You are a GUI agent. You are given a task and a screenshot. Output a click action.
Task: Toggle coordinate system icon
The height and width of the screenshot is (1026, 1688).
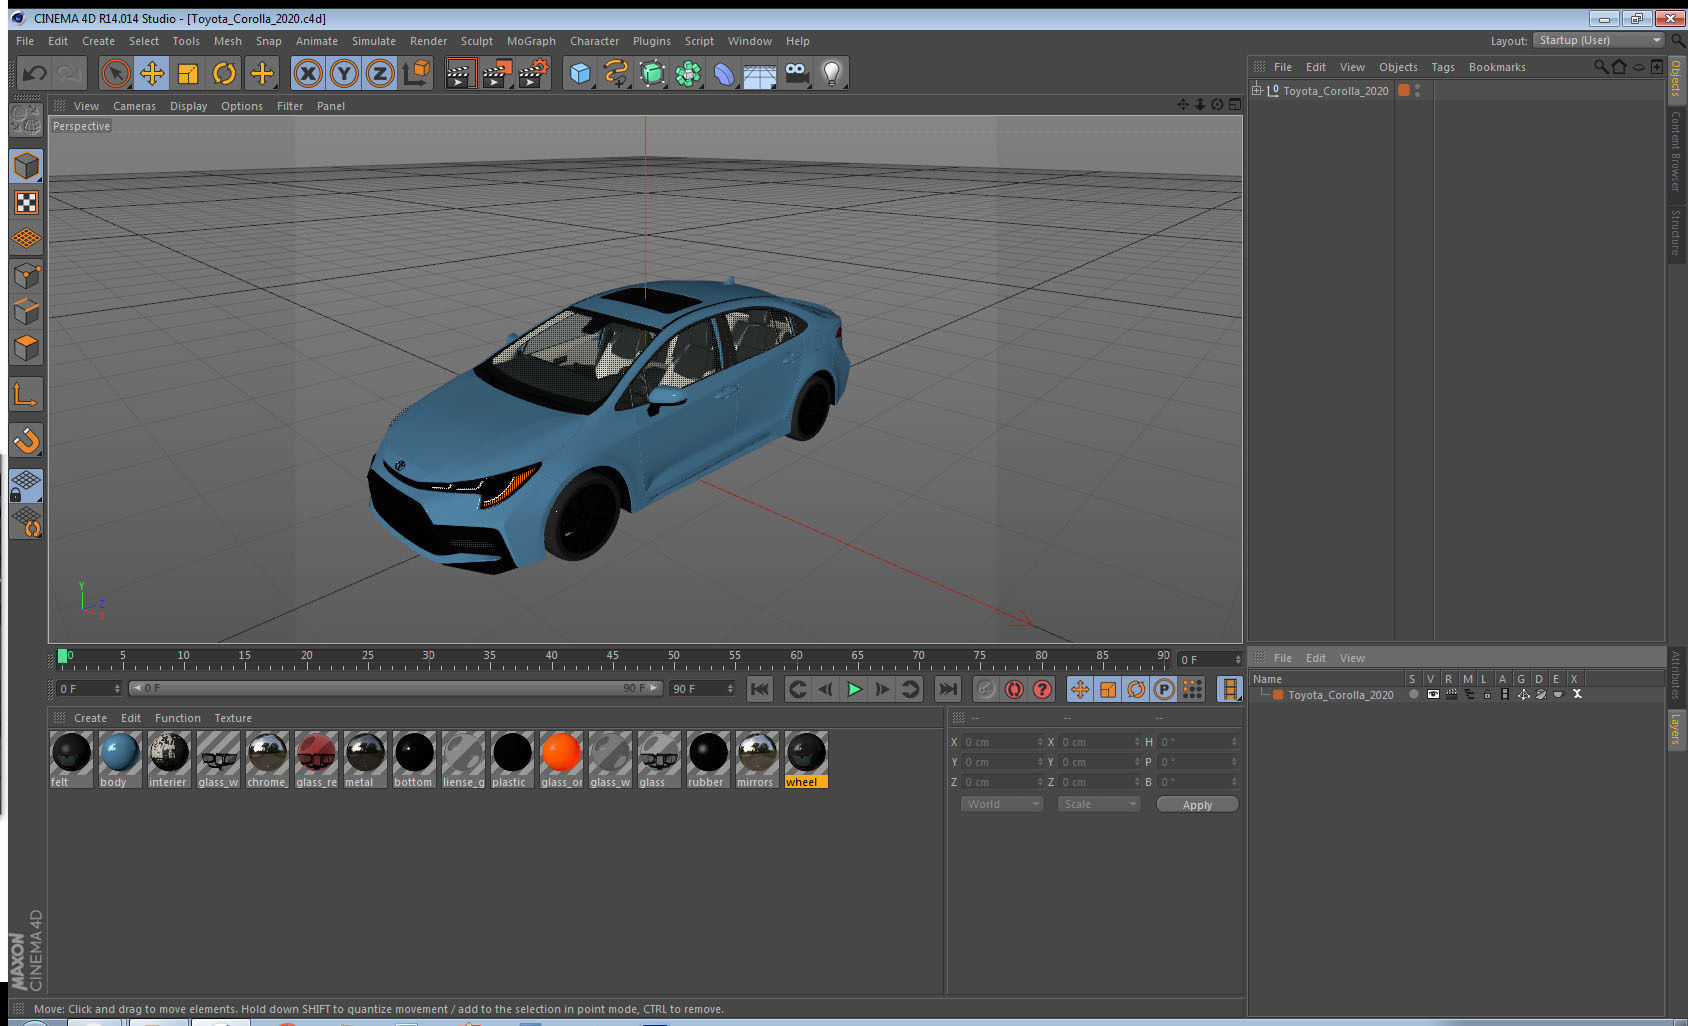pyautogui.click(x=416, y=73)
